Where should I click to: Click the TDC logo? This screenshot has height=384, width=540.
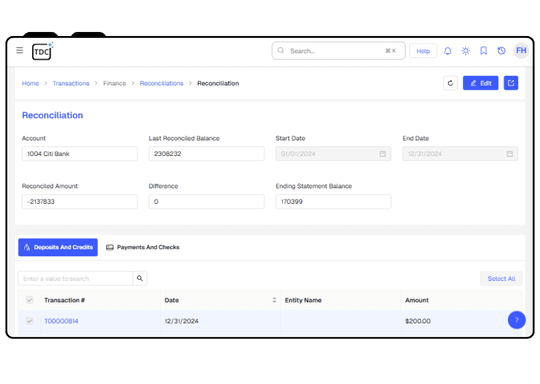(x=42, y=51)
